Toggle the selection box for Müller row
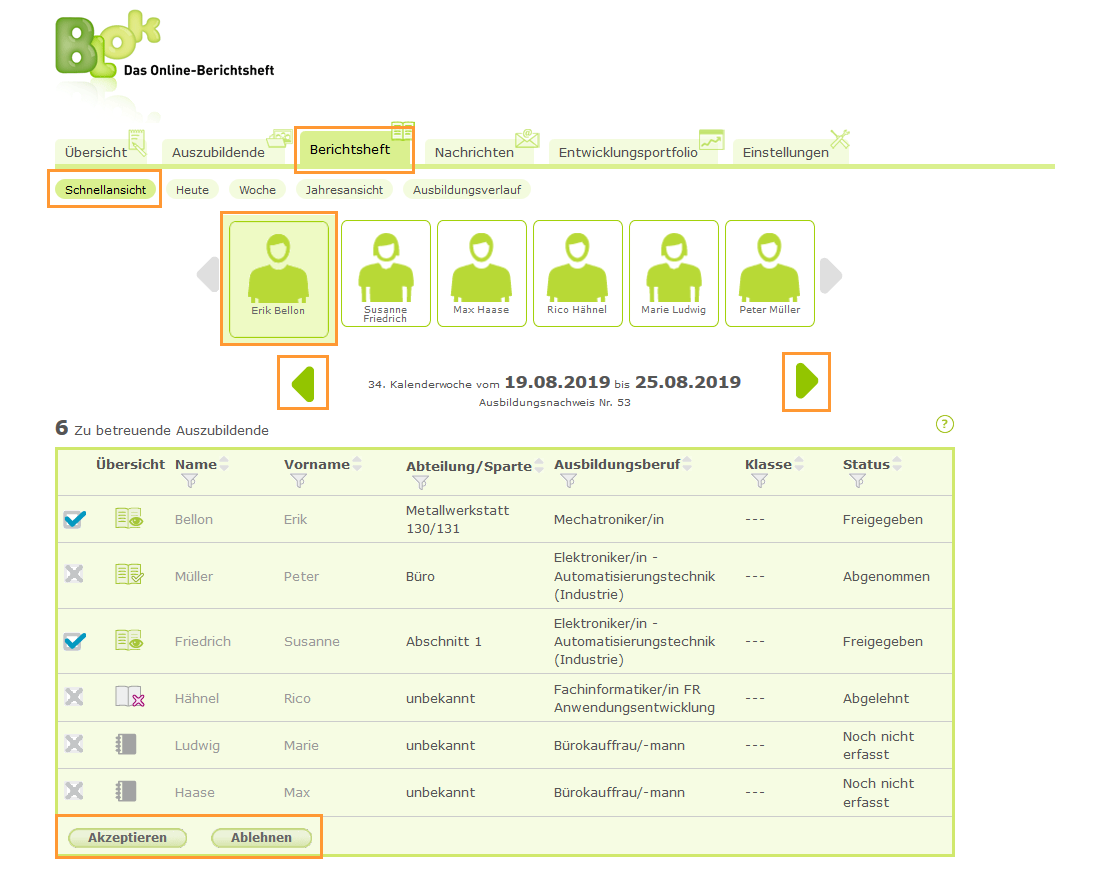 pyautogui.click(x=74, y=575)
